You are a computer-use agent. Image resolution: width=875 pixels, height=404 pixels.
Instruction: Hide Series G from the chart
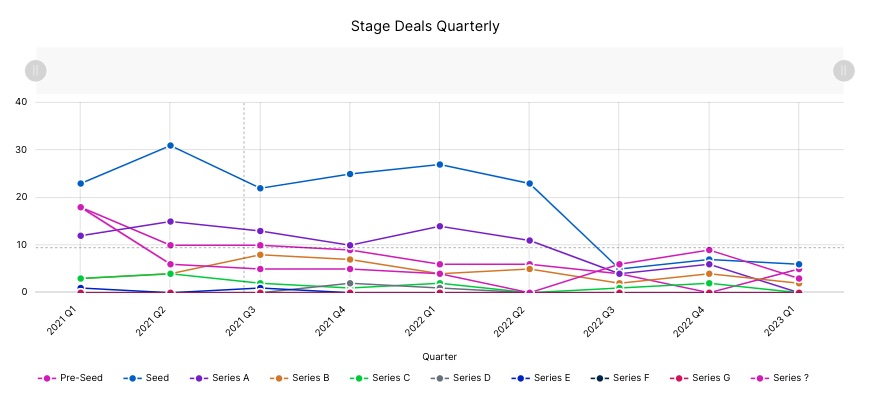click(x=706, y=378)
